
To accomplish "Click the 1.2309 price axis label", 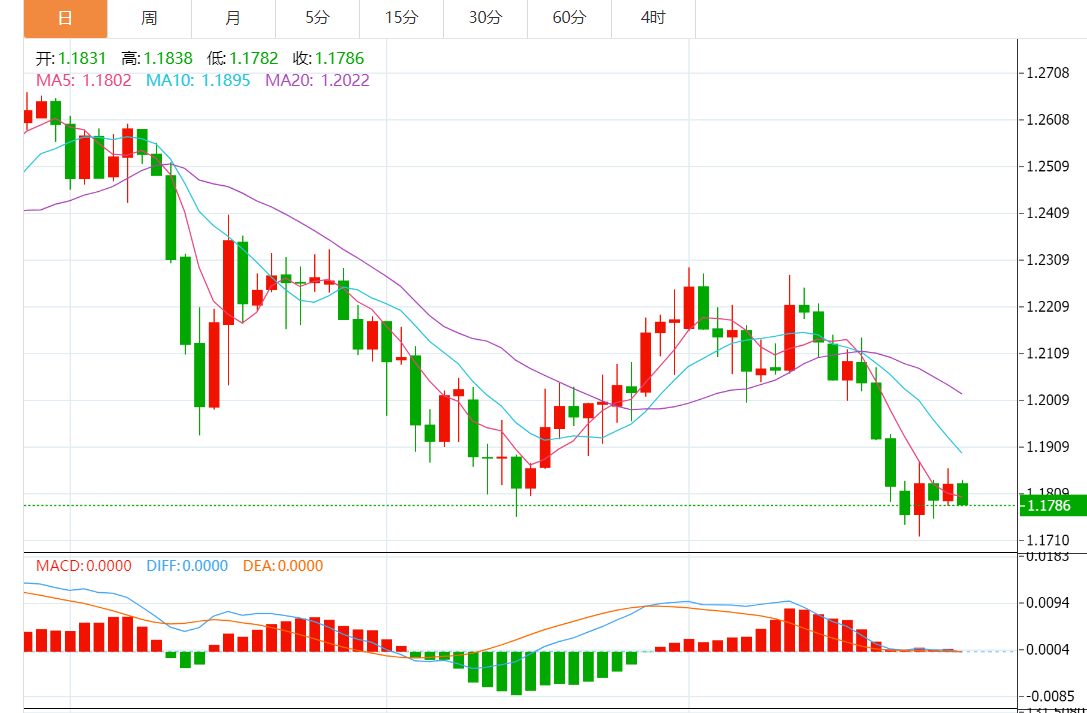I will tap(1047, 261).
